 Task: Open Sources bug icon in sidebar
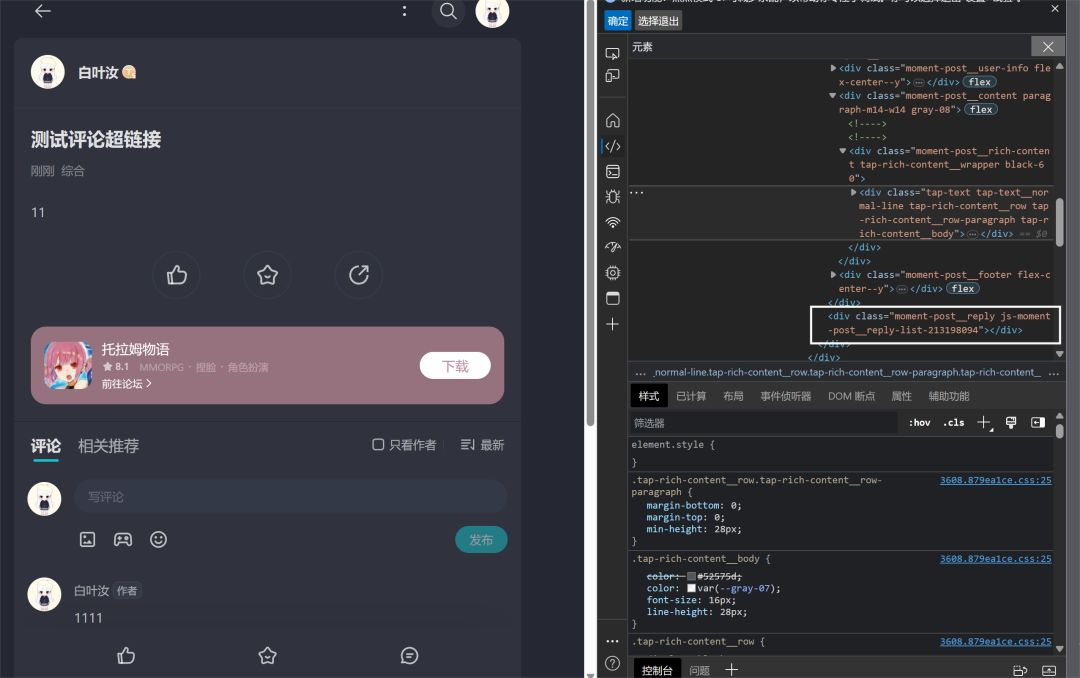tap(612, 197)
